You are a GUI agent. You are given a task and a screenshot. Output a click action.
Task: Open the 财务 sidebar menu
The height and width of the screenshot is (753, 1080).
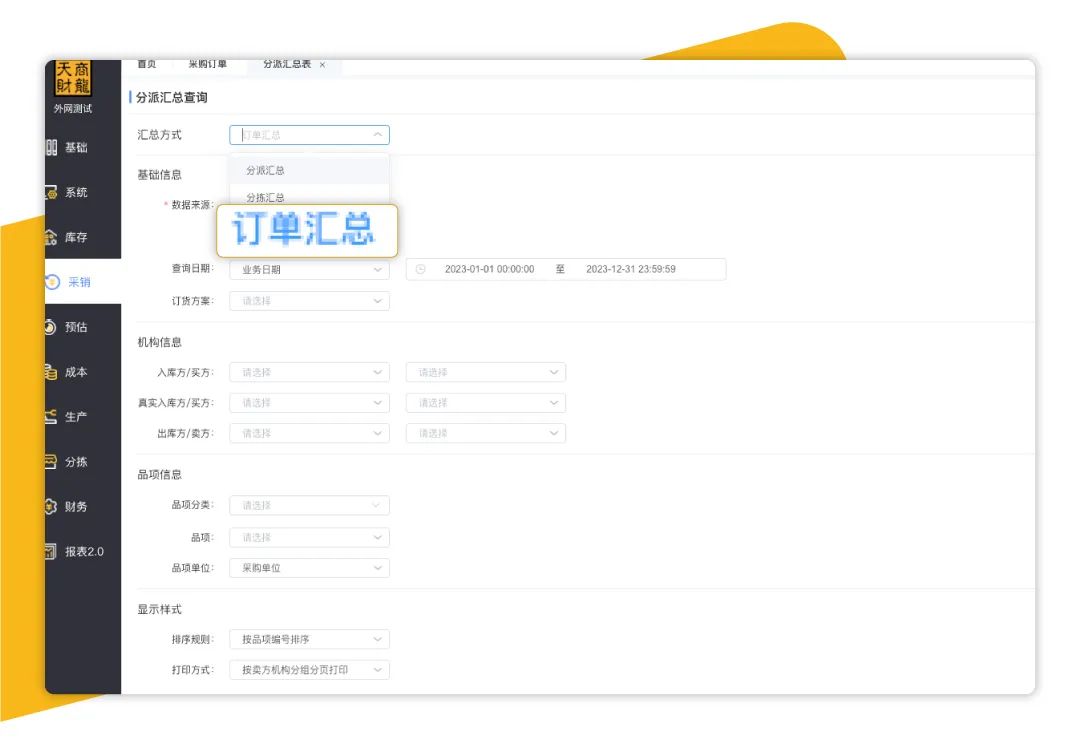pos(83,506)
